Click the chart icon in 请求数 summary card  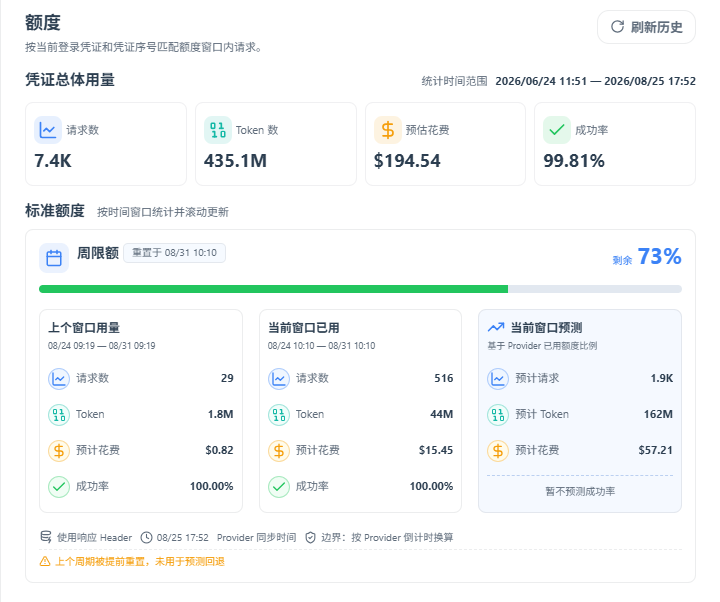(x=48, y=130)
